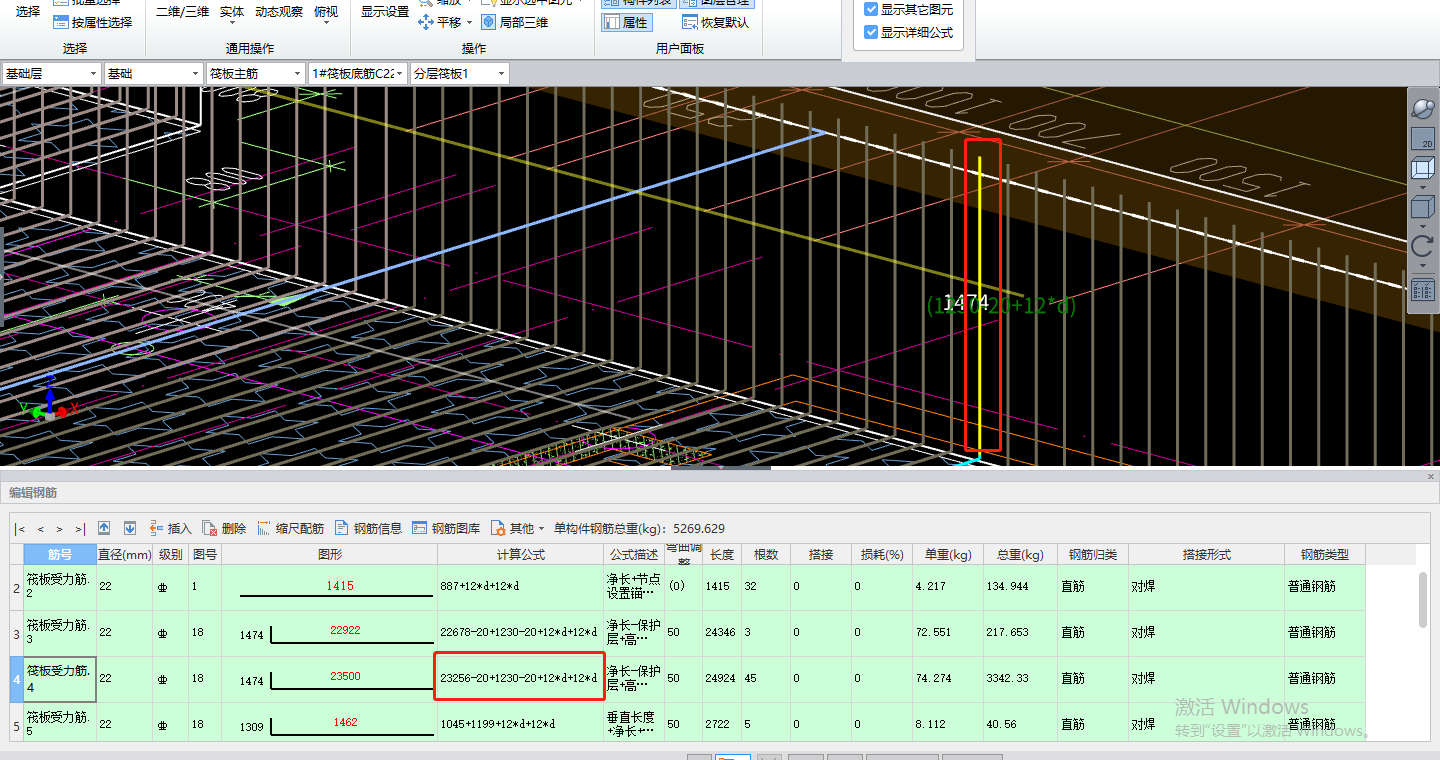Click the rebar table vertical scrollbar
The height and width of the screenshot is (760, 1440).
click(x=1423, y=600)
